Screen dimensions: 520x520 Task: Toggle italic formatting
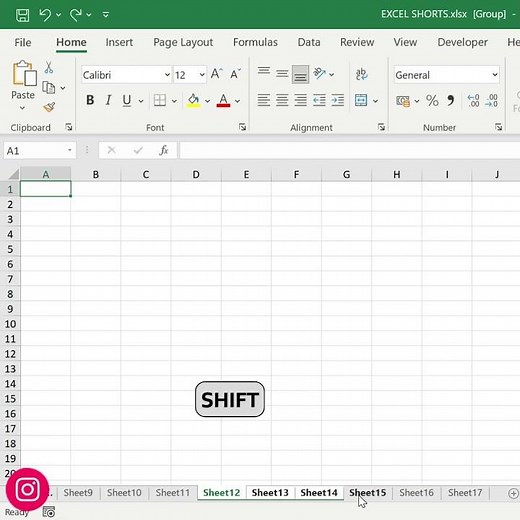(108, 100)
